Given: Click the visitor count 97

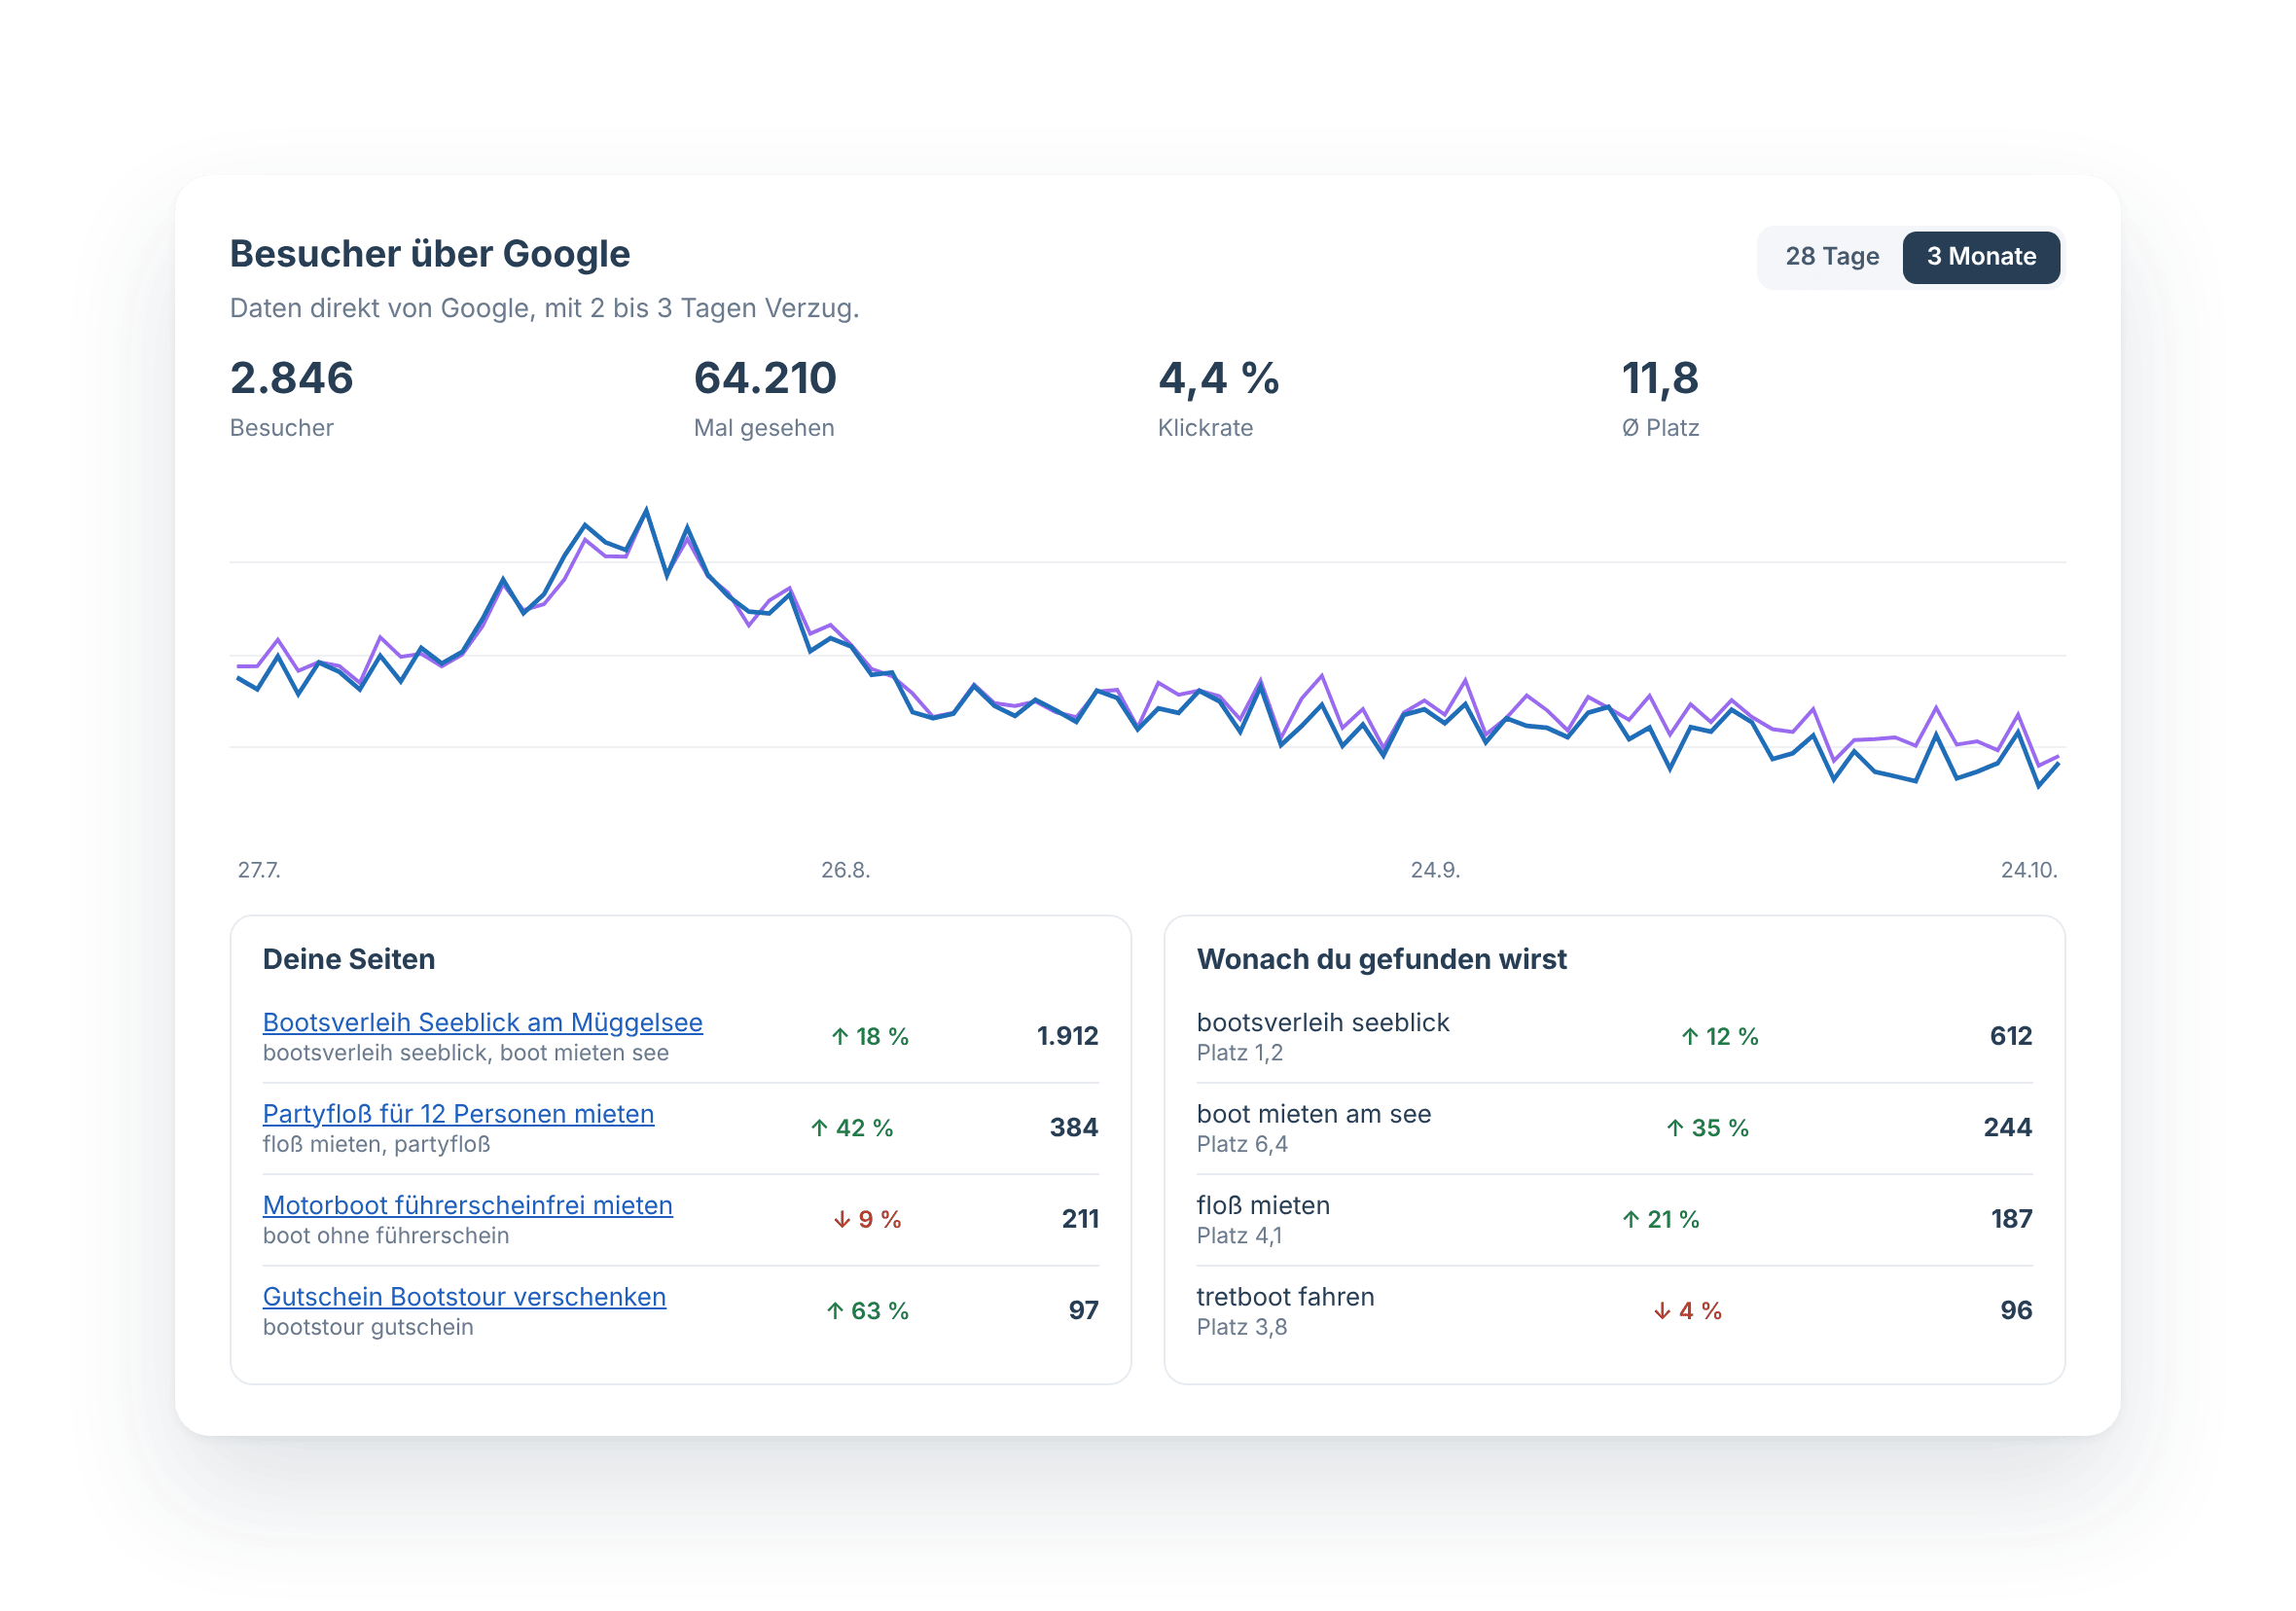Looking at the screenshot, I should pos(1083,1310).
